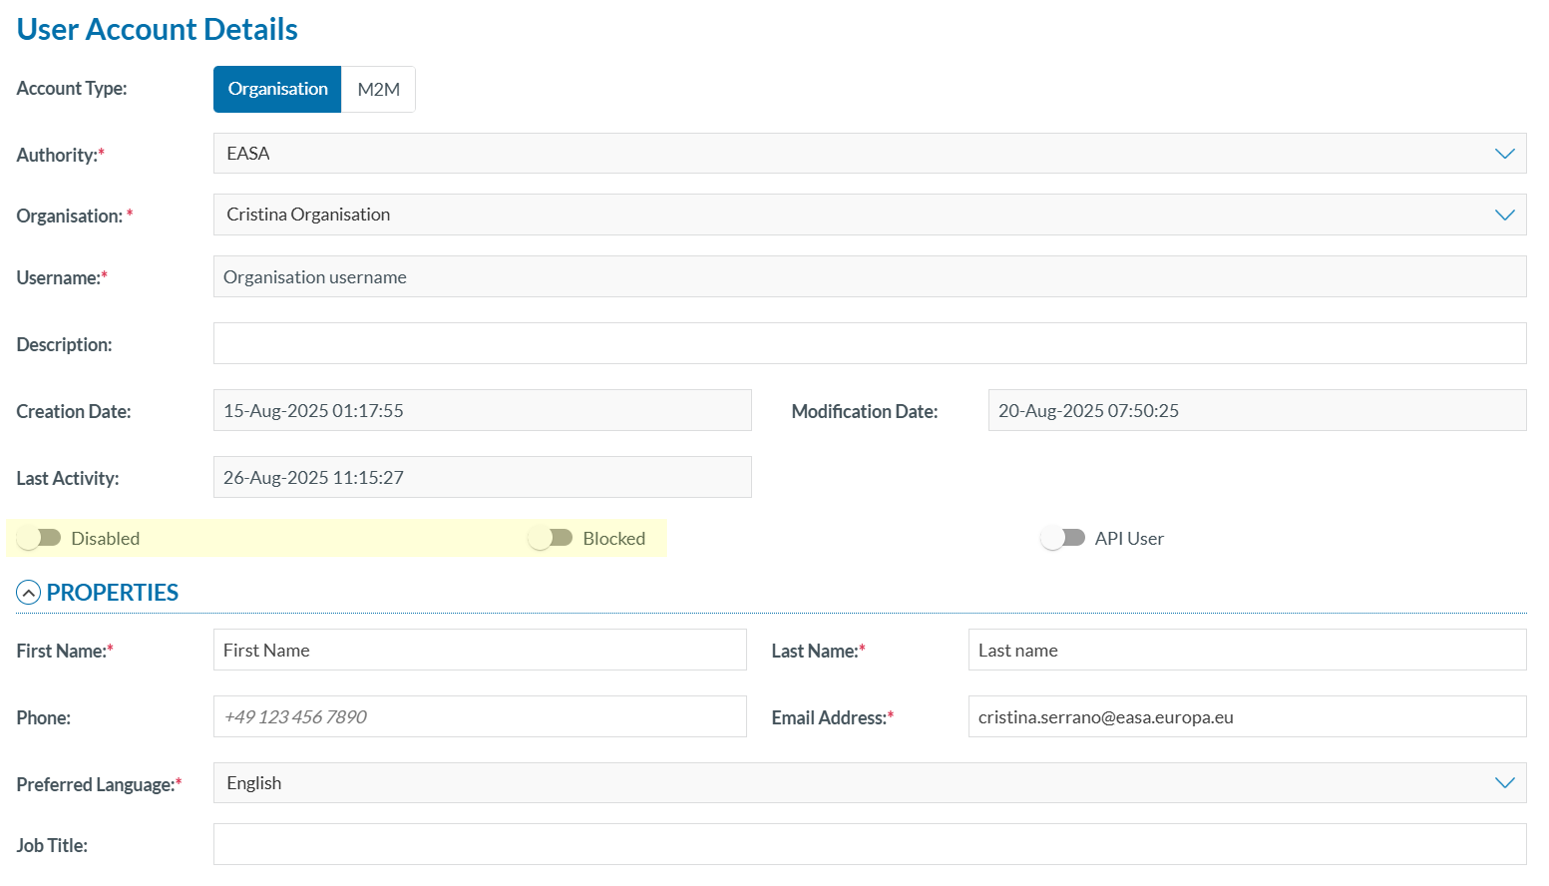
Task: Click the Email Address field
Action: pos(1246,717)
